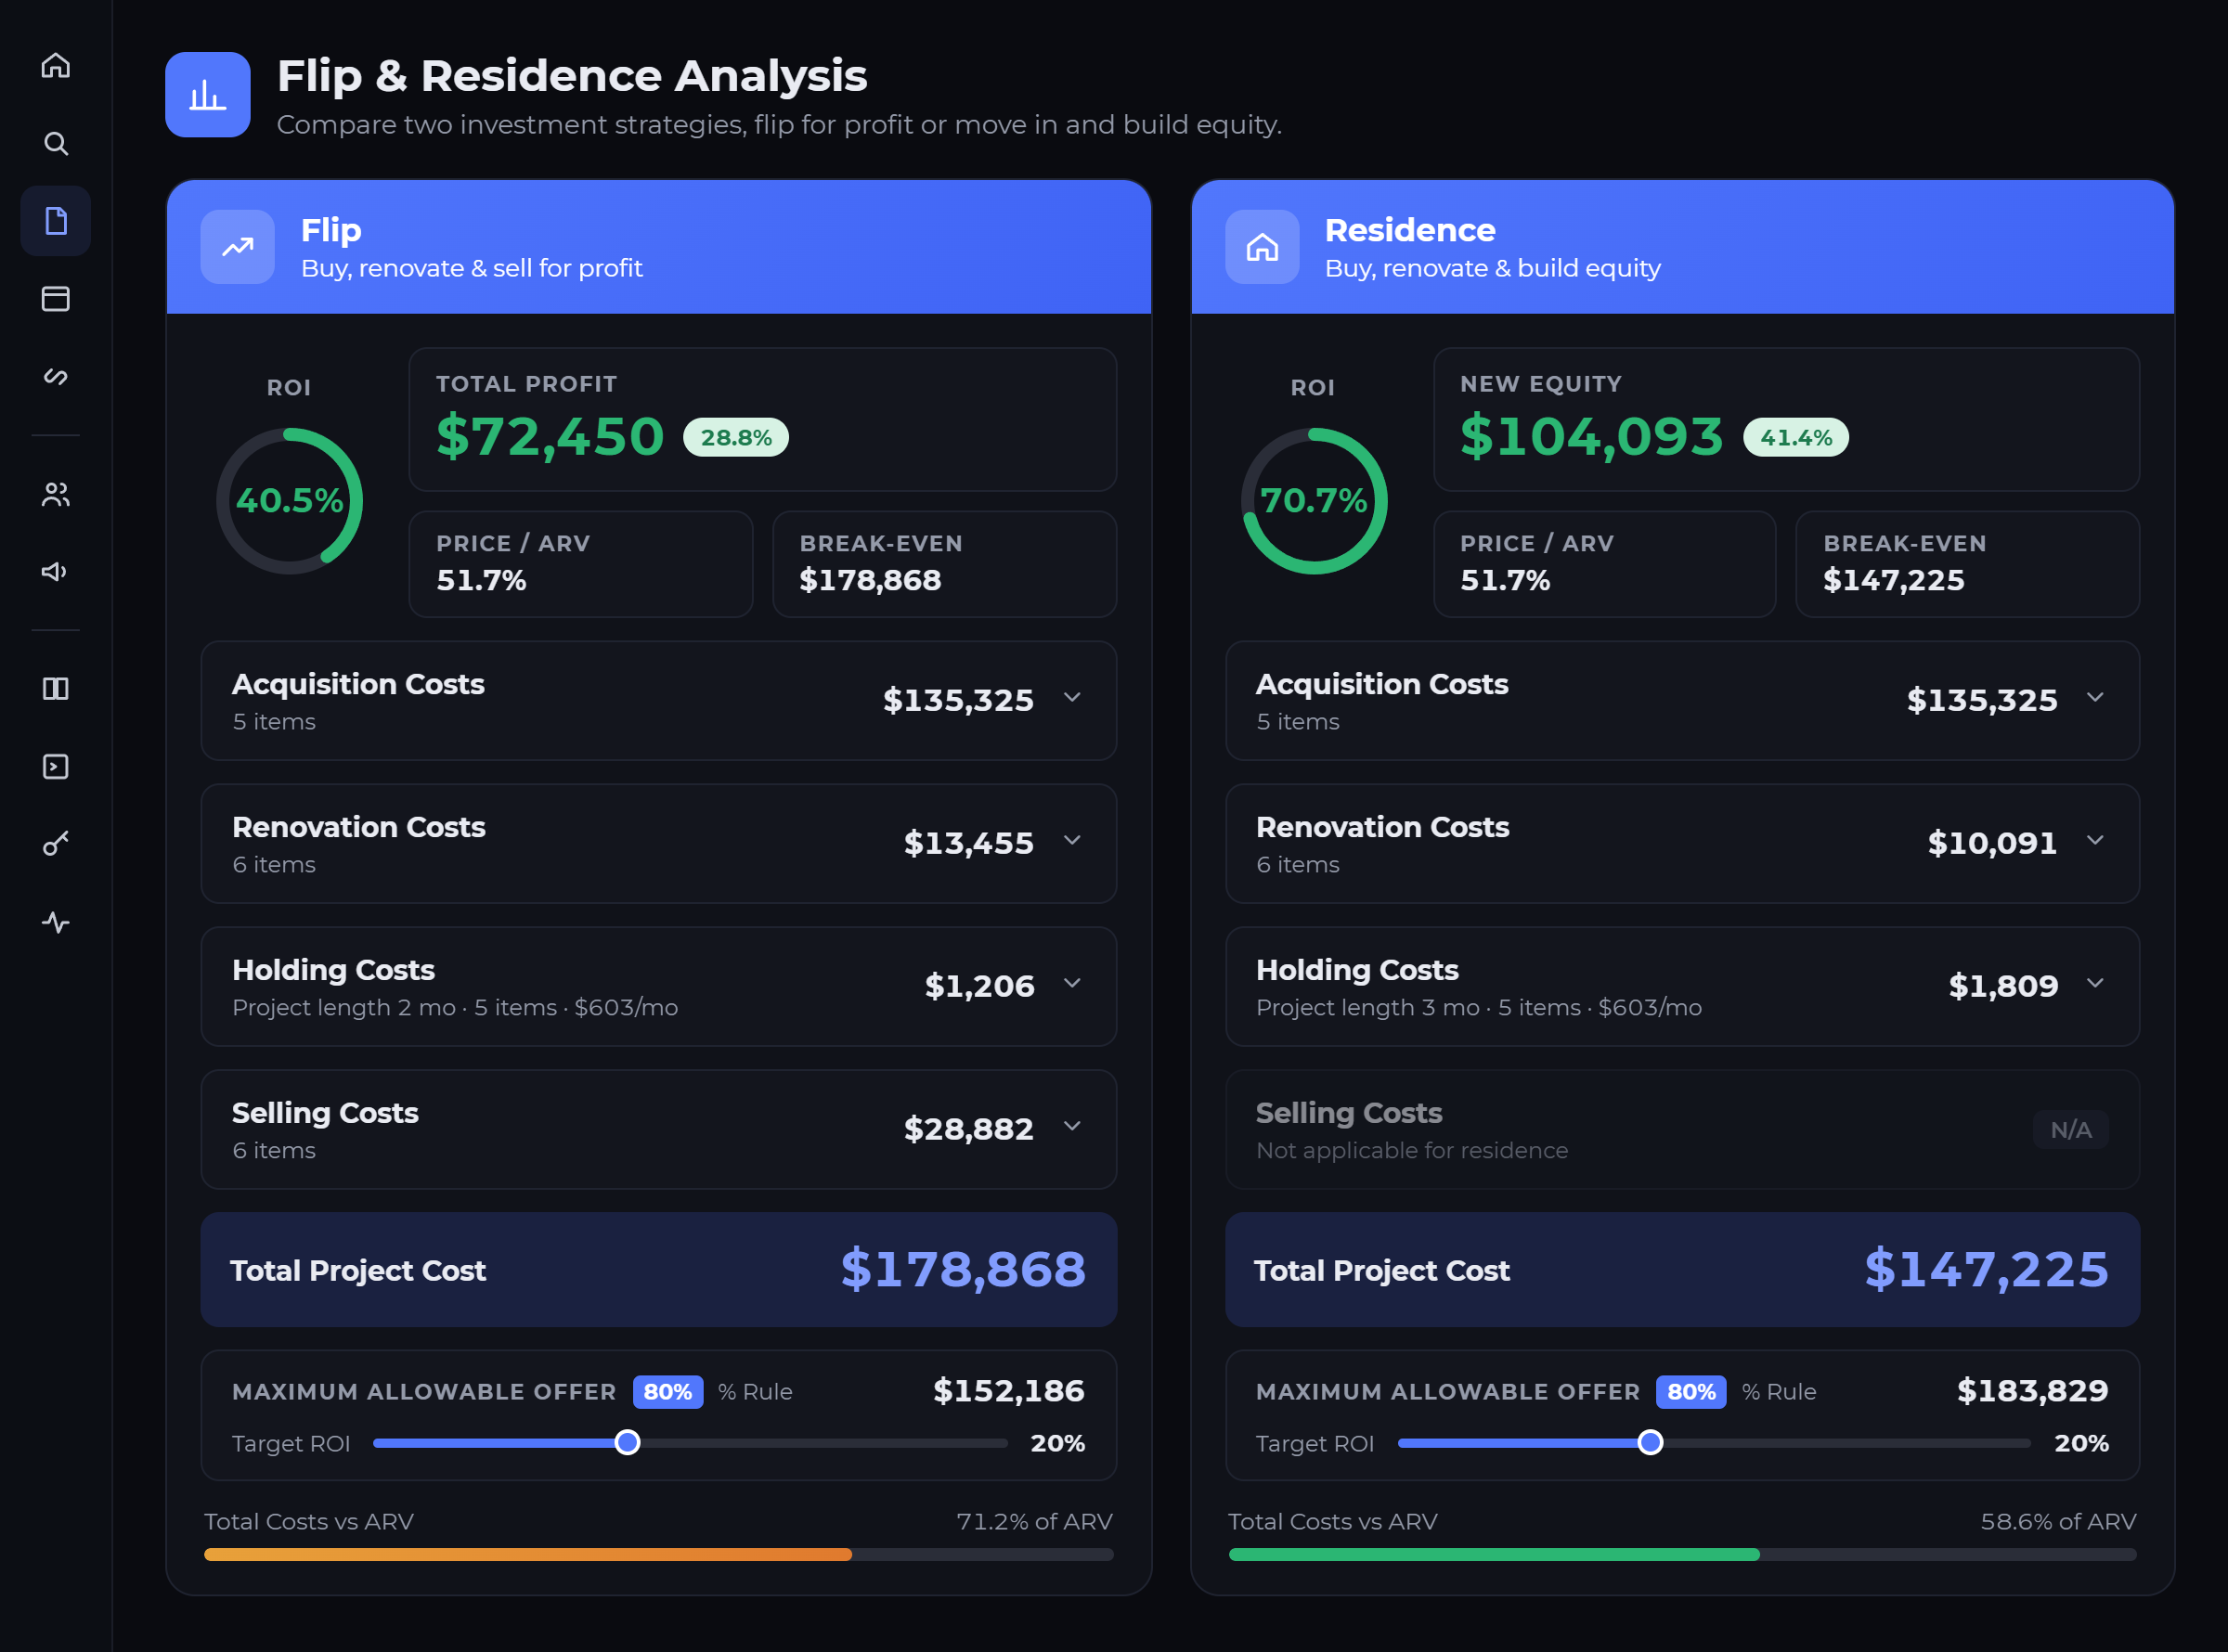This screenshot has width=2228, height=1652.
Task: Expand Residence Renovation Costs chevron
Action: [x=2095, y=840]
